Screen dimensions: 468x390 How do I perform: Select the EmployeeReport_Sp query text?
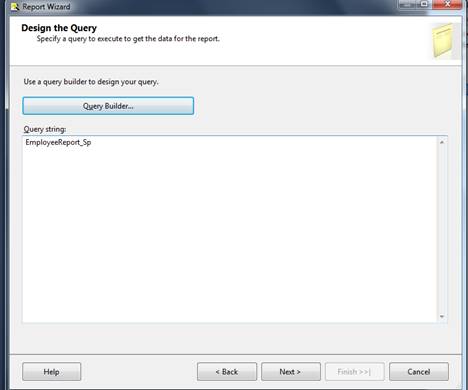(58, 142)
